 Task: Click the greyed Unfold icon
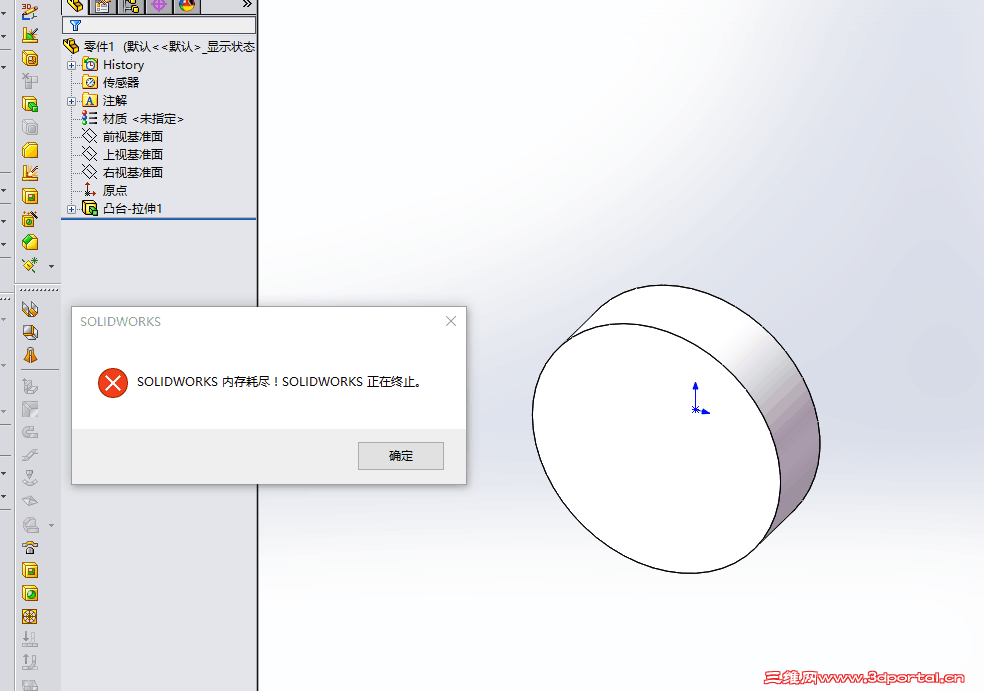point(29,640)
